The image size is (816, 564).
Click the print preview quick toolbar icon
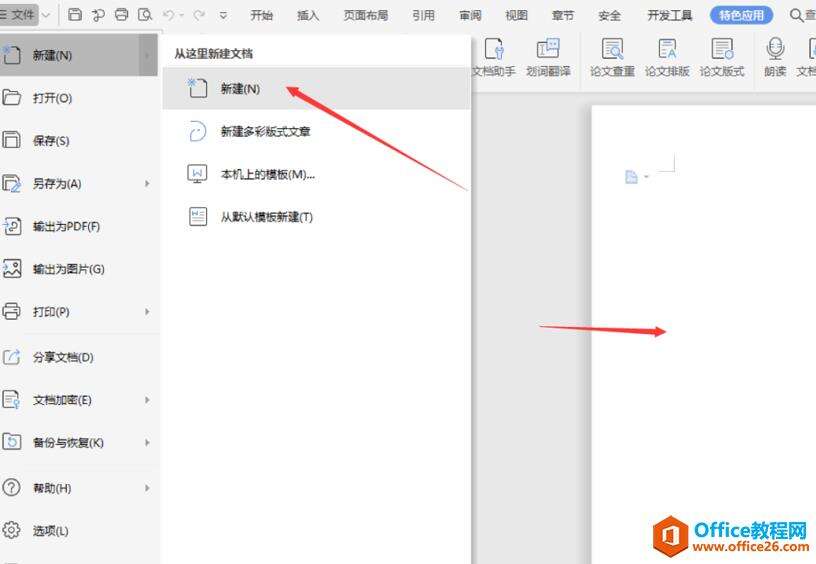tap(145, 15)
